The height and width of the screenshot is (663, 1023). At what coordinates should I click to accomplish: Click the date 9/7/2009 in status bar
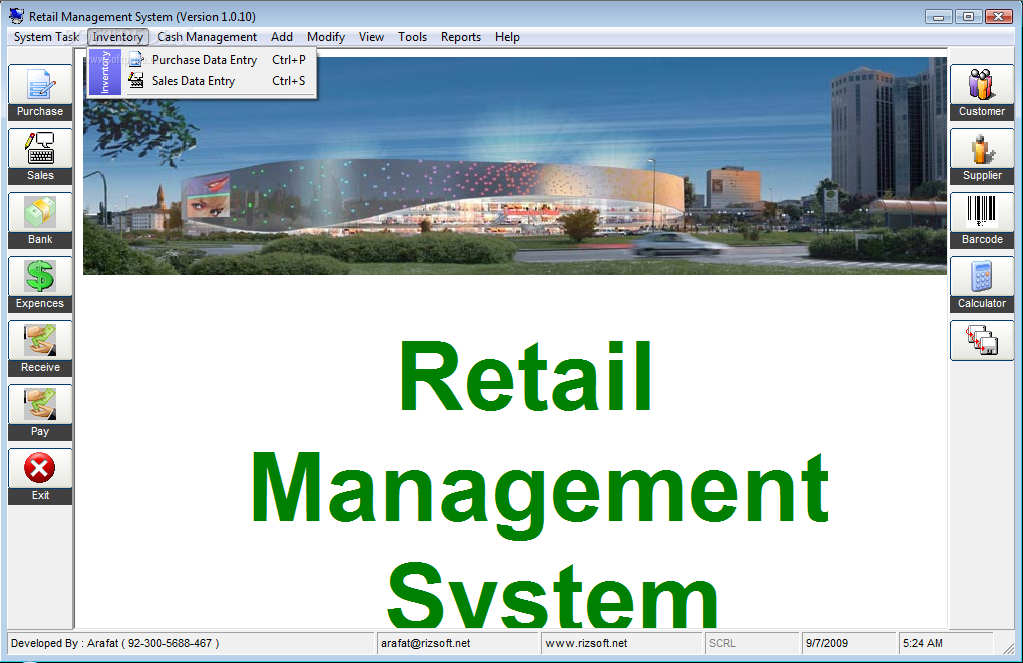pos(827,643)
